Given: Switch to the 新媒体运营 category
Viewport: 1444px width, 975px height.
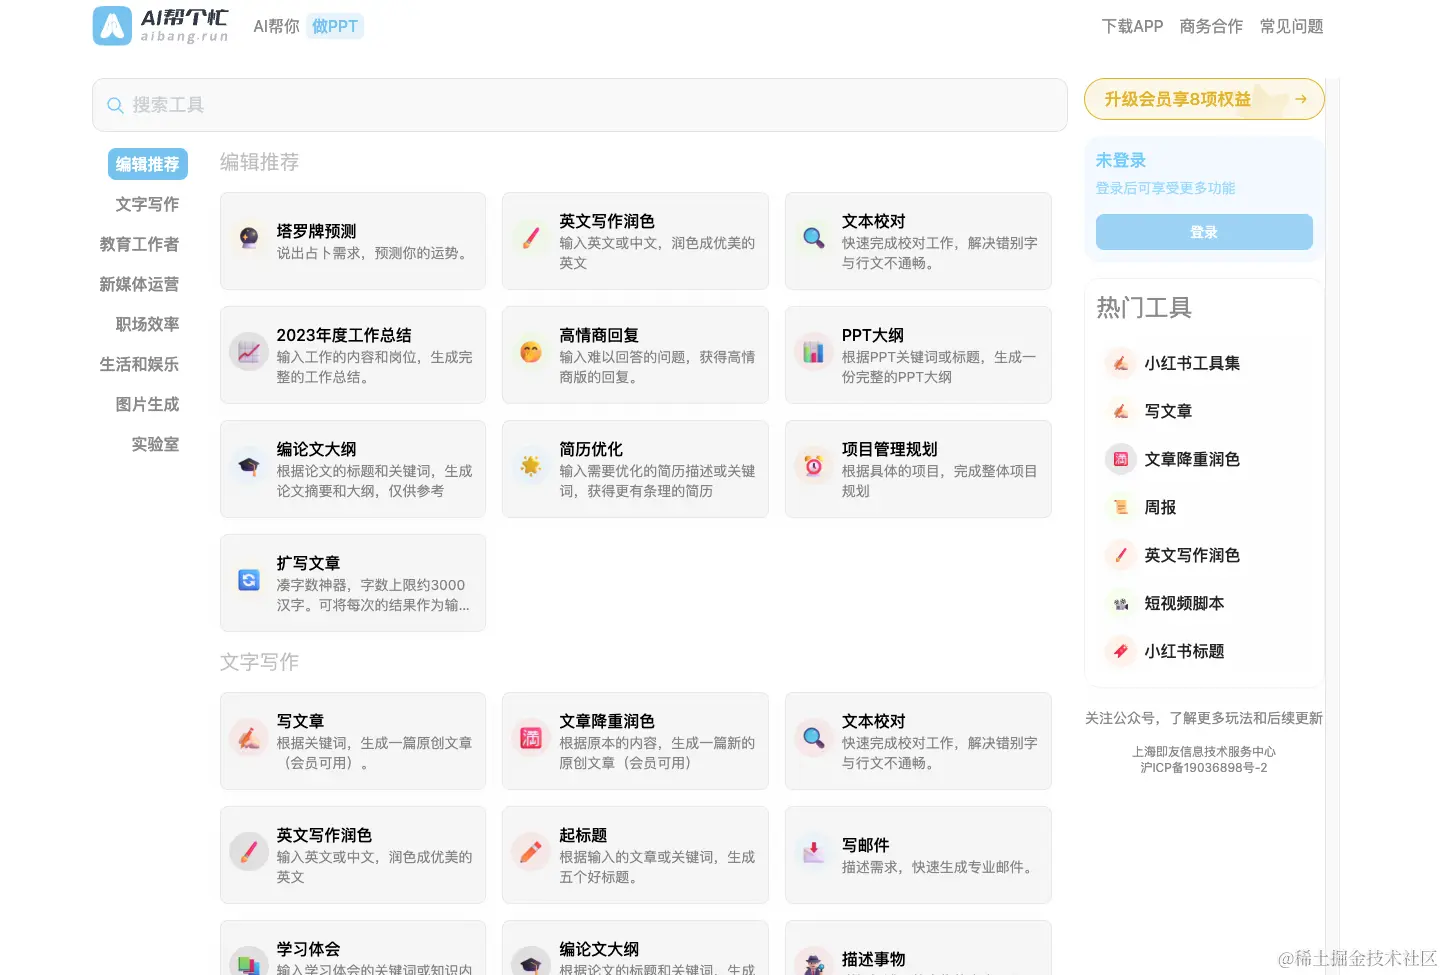Looking at the screenshot, I should (x=140, y=284).
